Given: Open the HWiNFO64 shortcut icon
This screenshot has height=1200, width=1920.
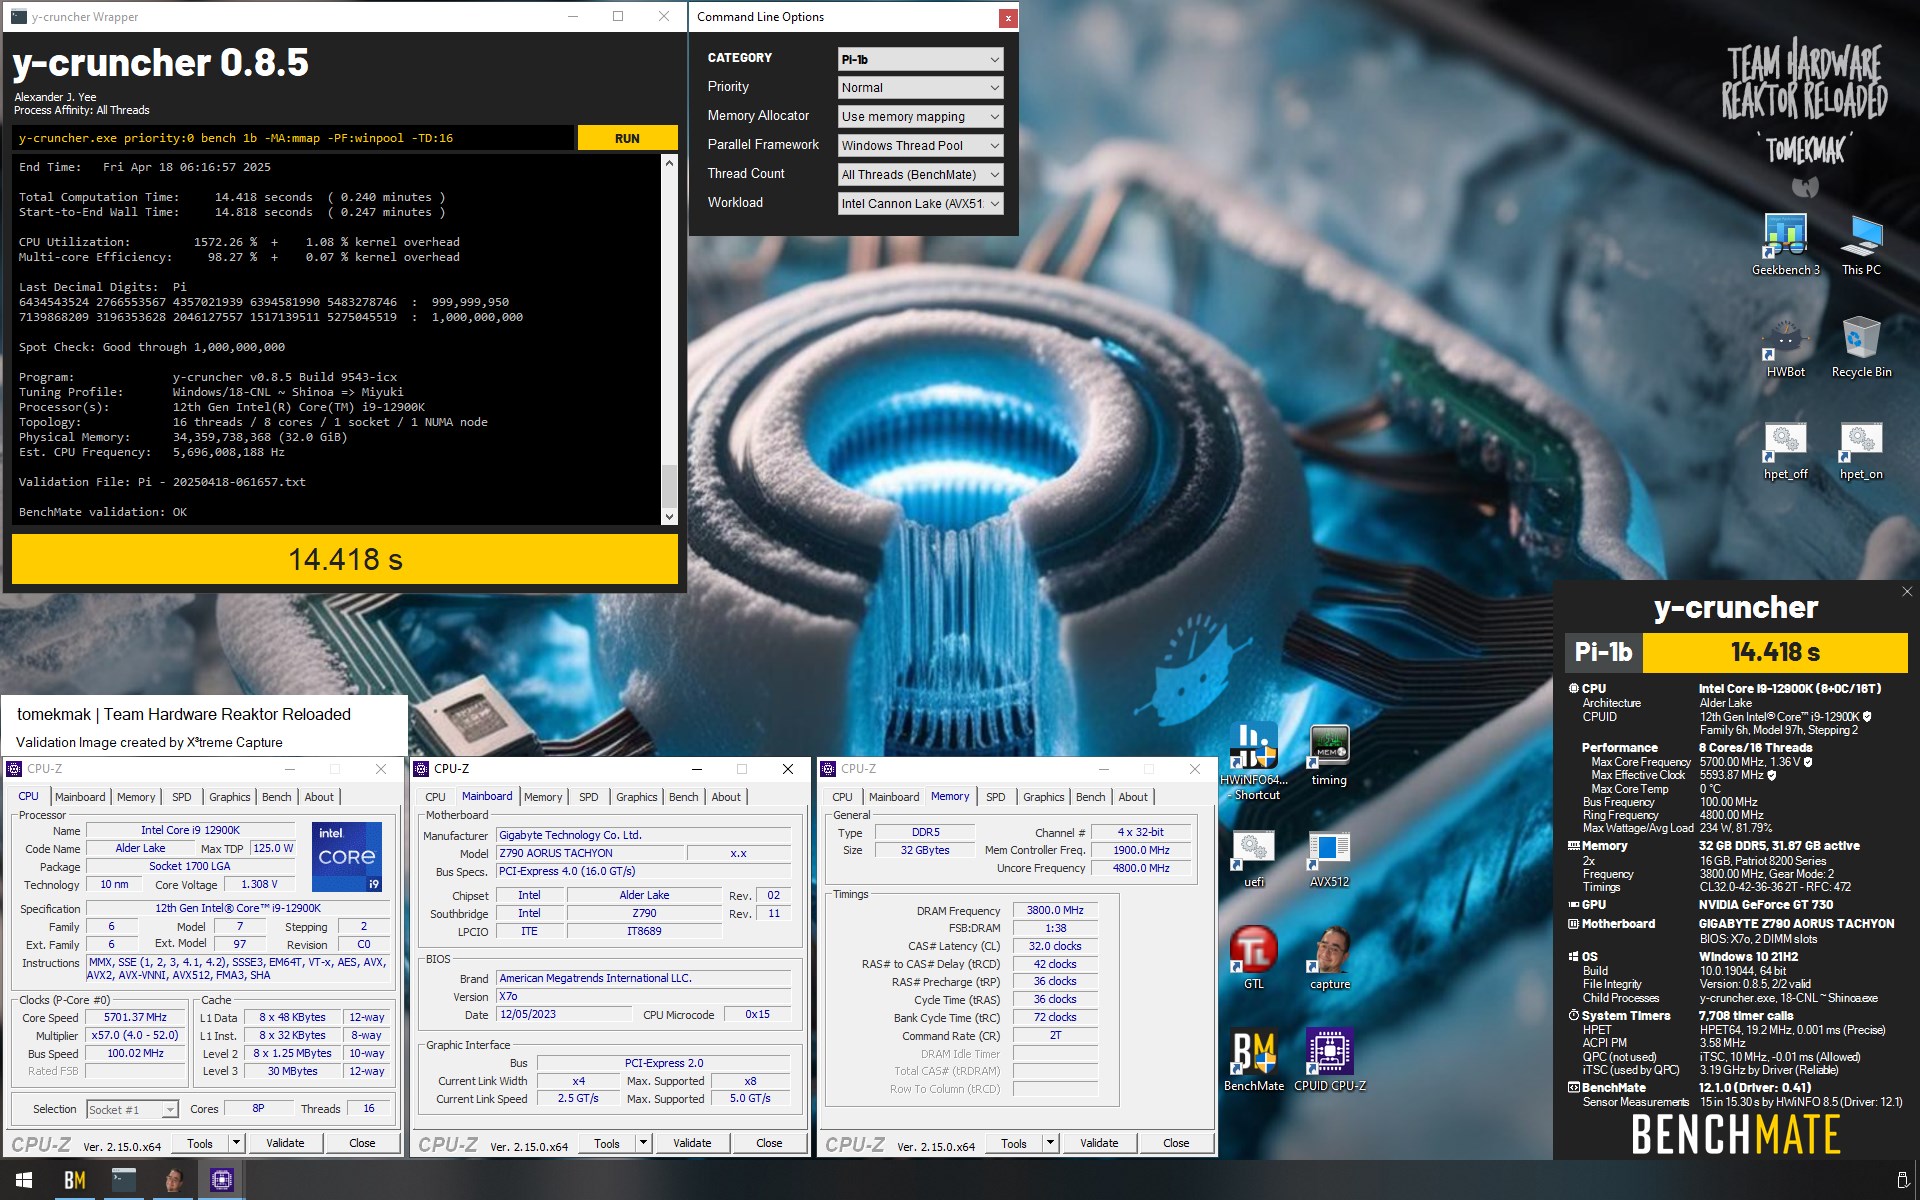Looking at the screenshot, I should pos(1254,761).
